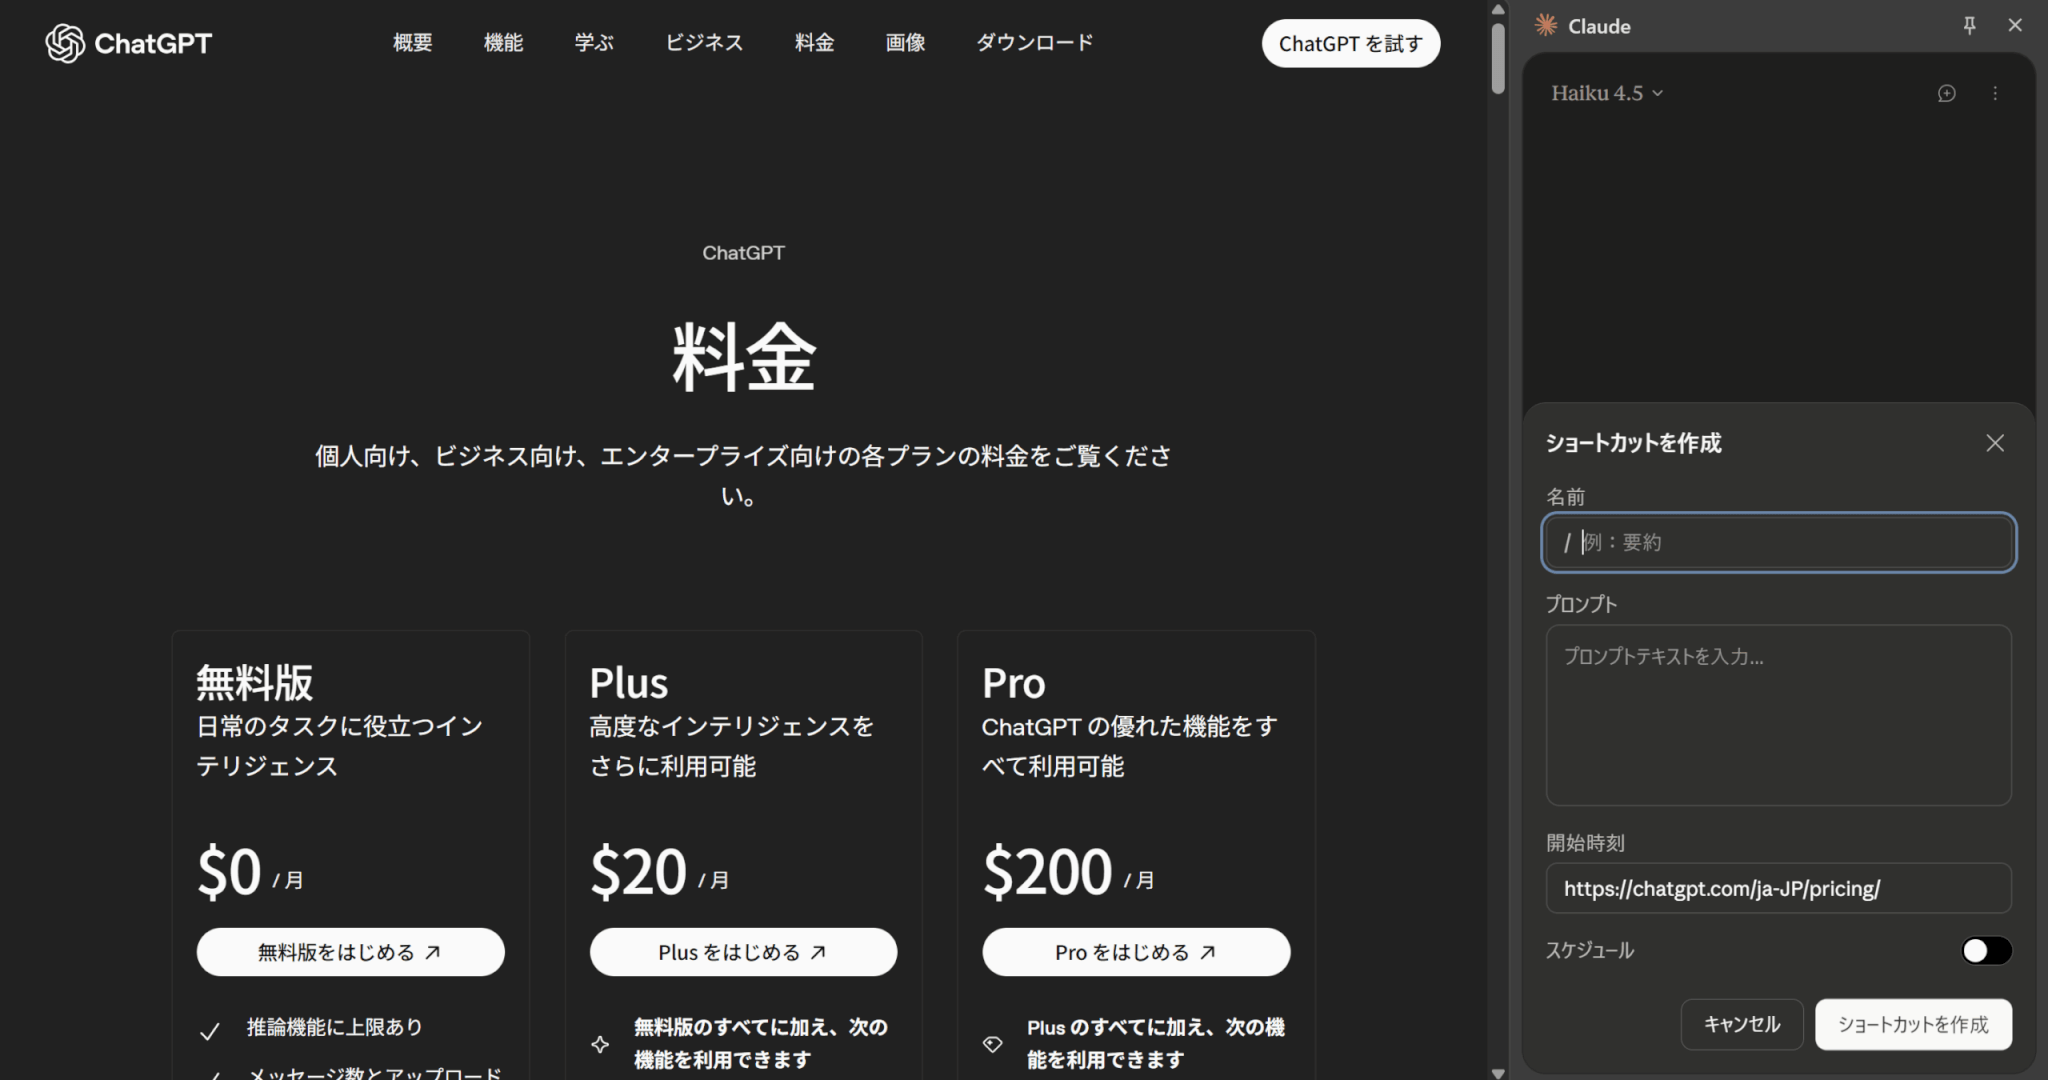Screen dimensions: 2048x1080
Task: Focus the プロンプト text area
Action: coord(1777,715)
